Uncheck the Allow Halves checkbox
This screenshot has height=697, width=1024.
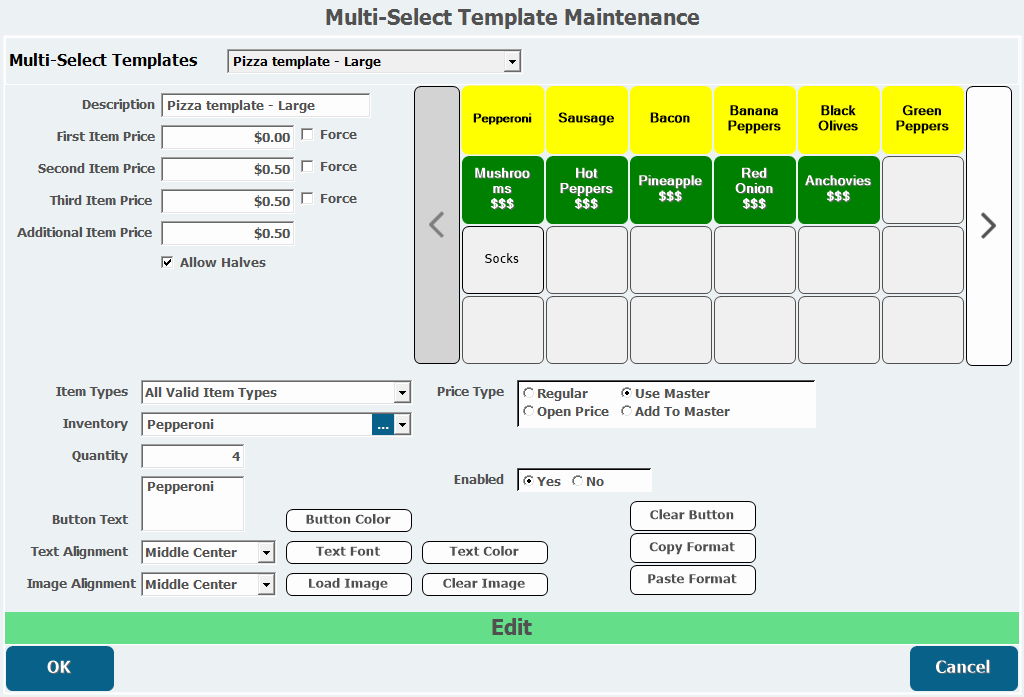(167, 263)
